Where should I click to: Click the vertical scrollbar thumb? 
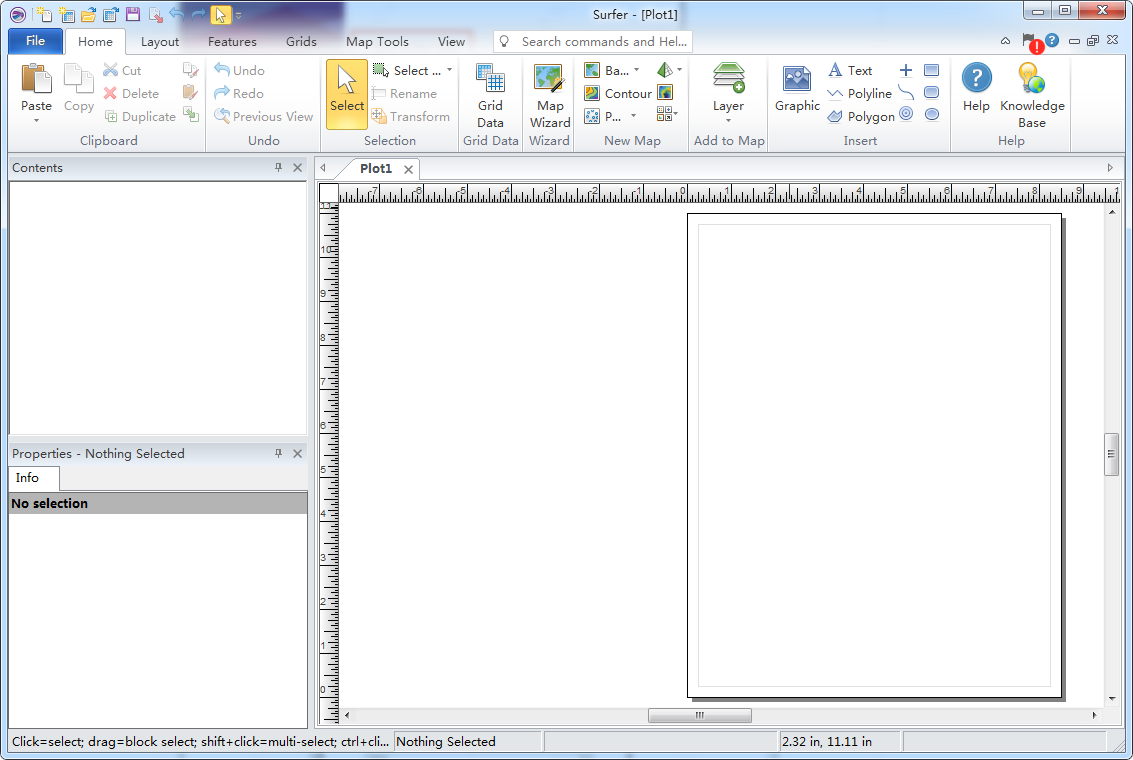[1111, 454]
